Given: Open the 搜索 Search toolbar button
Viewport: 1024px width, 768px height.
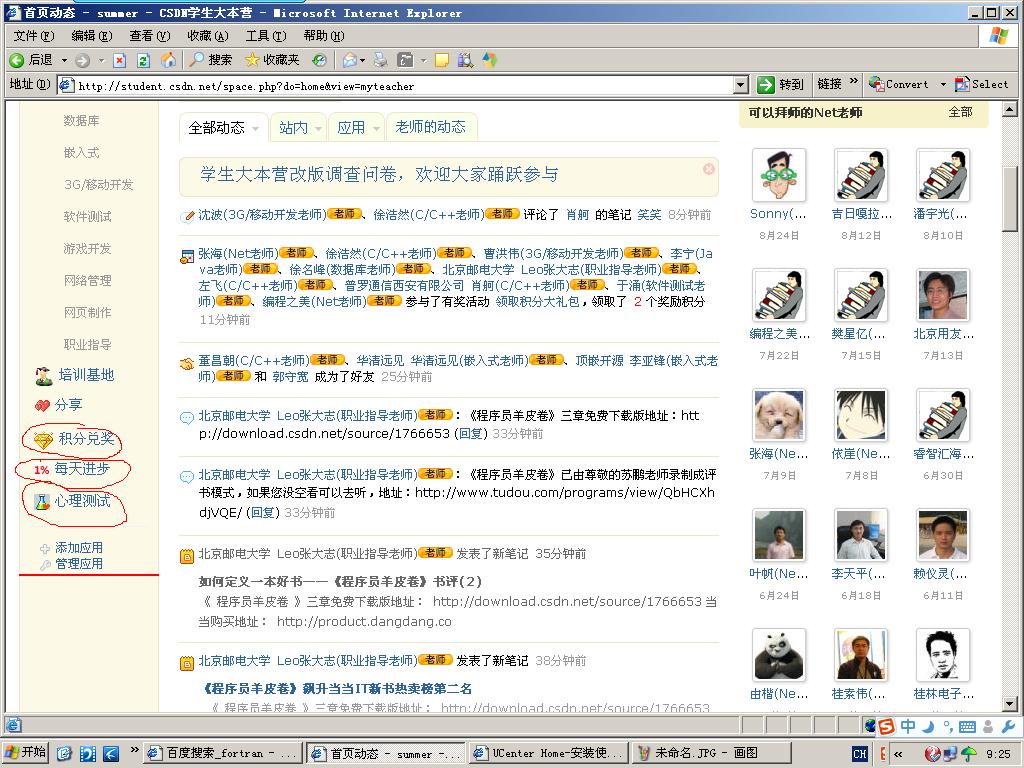Looking at the screenshot, I should tap(210, 60).
